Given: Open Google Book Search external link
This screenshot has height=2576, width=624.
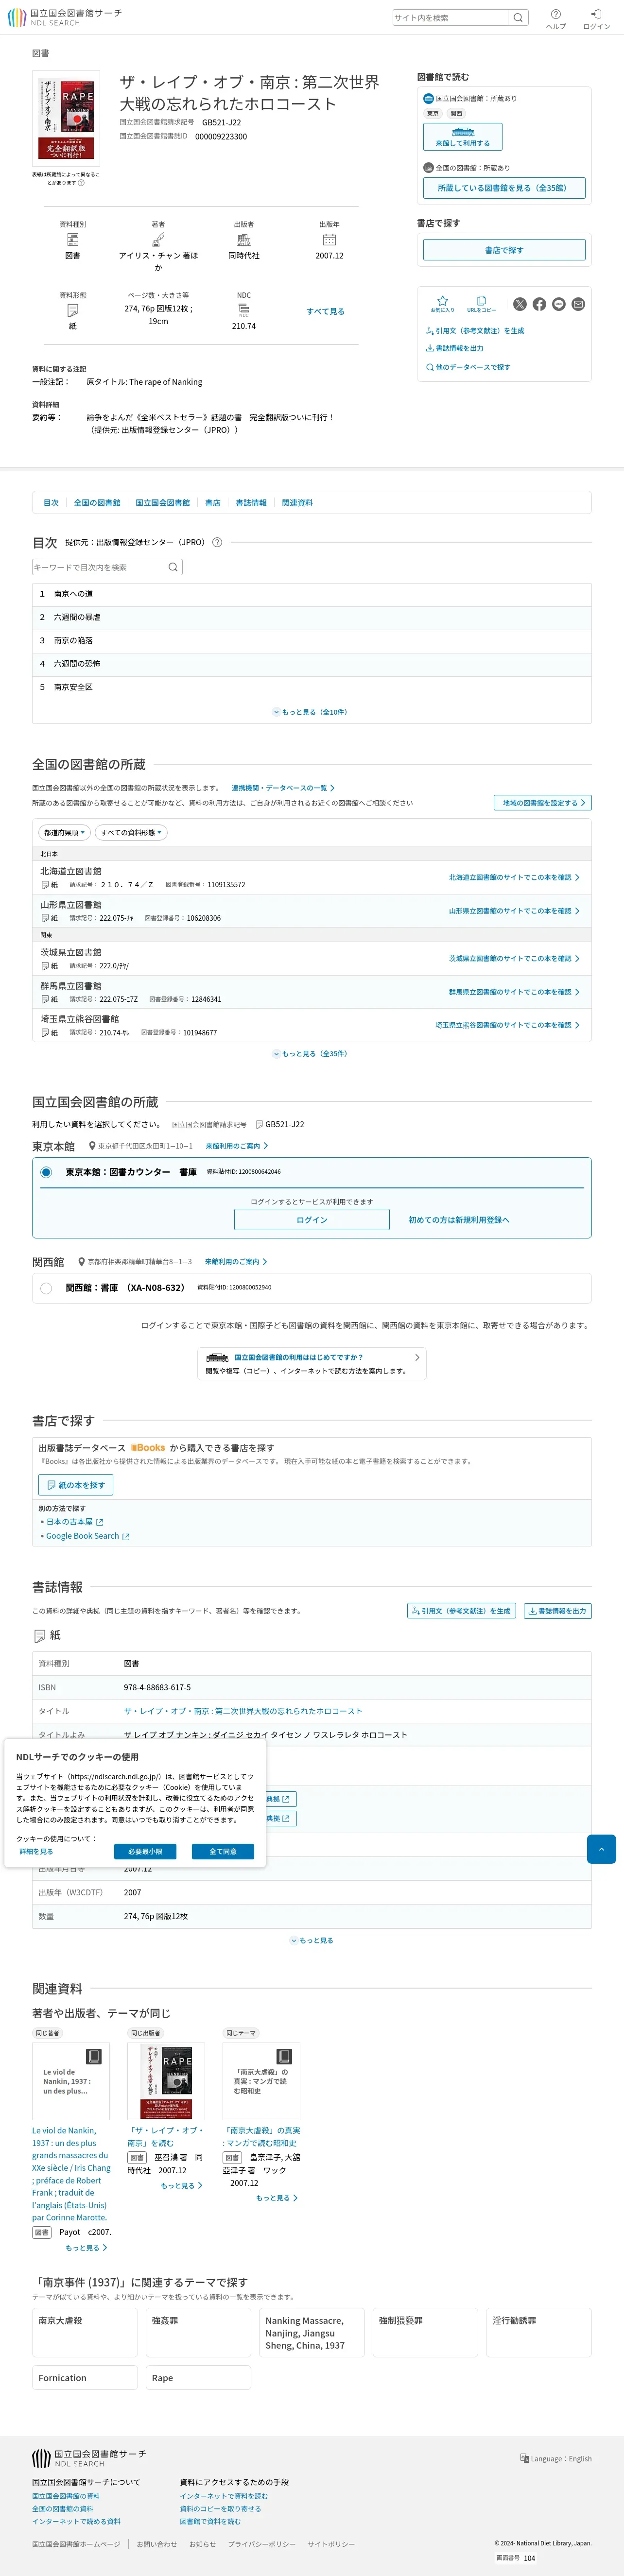Looking at the screenshot, I should pyautogui.click(x=87, y=1536).
